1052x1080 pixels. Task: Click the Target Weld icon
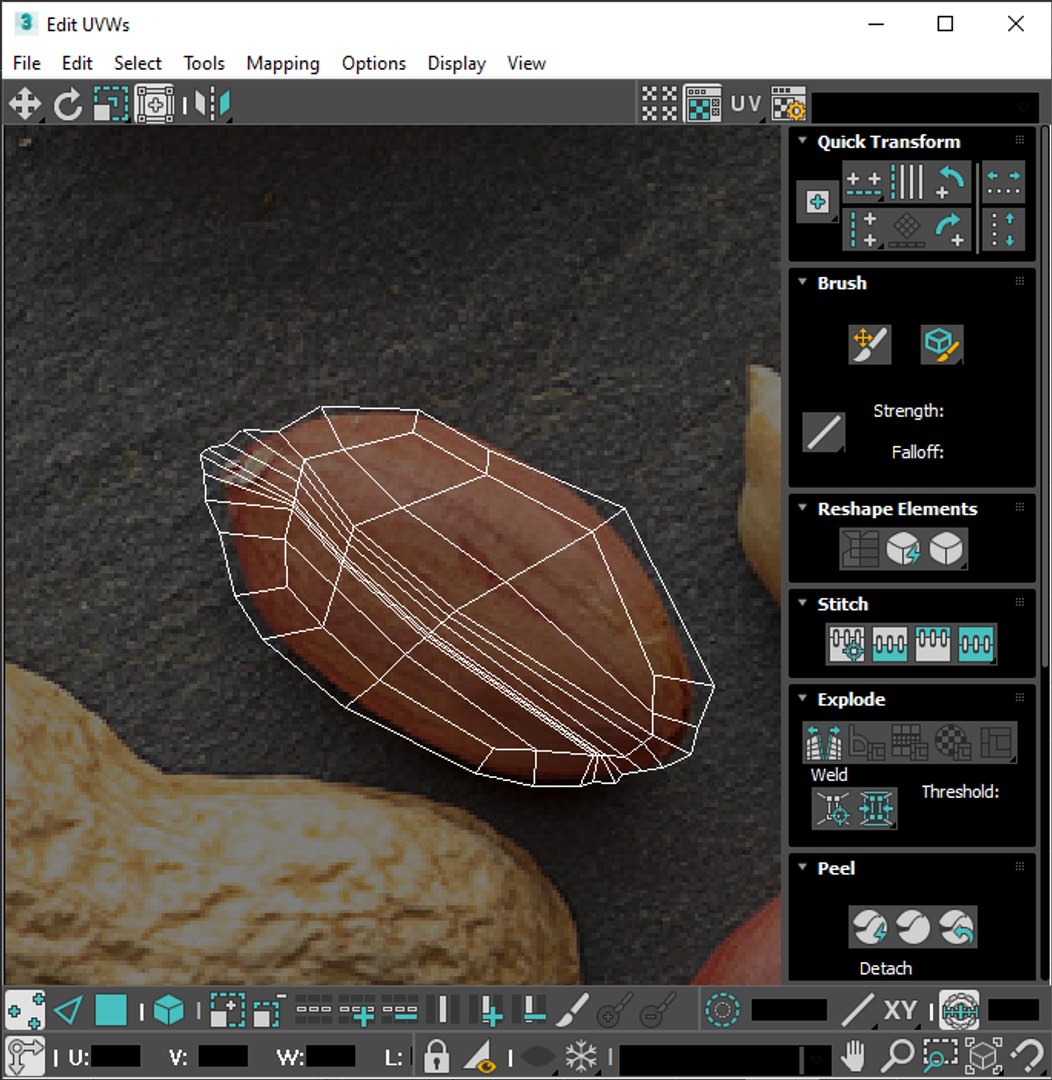(x=833, y=808)
